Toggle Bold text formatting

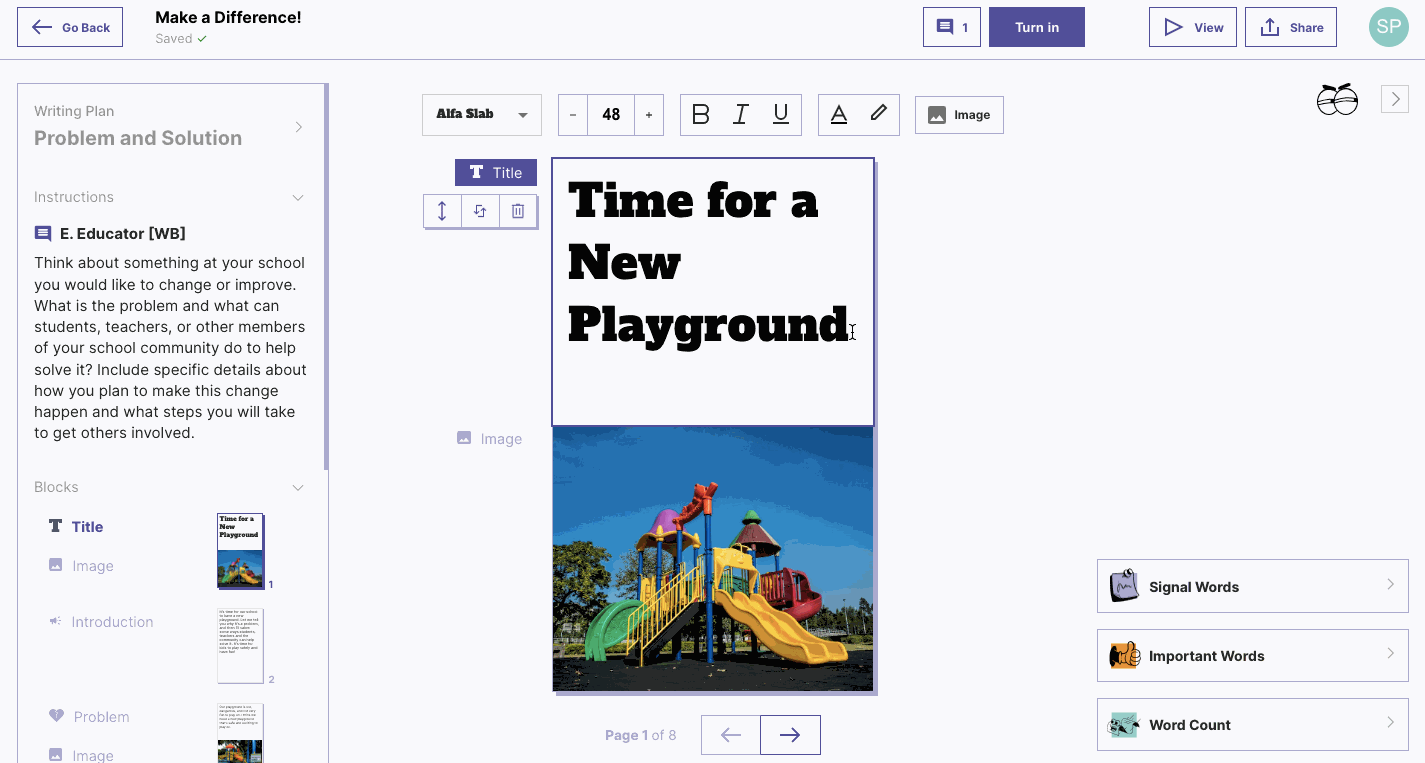[x=701, y=115]
